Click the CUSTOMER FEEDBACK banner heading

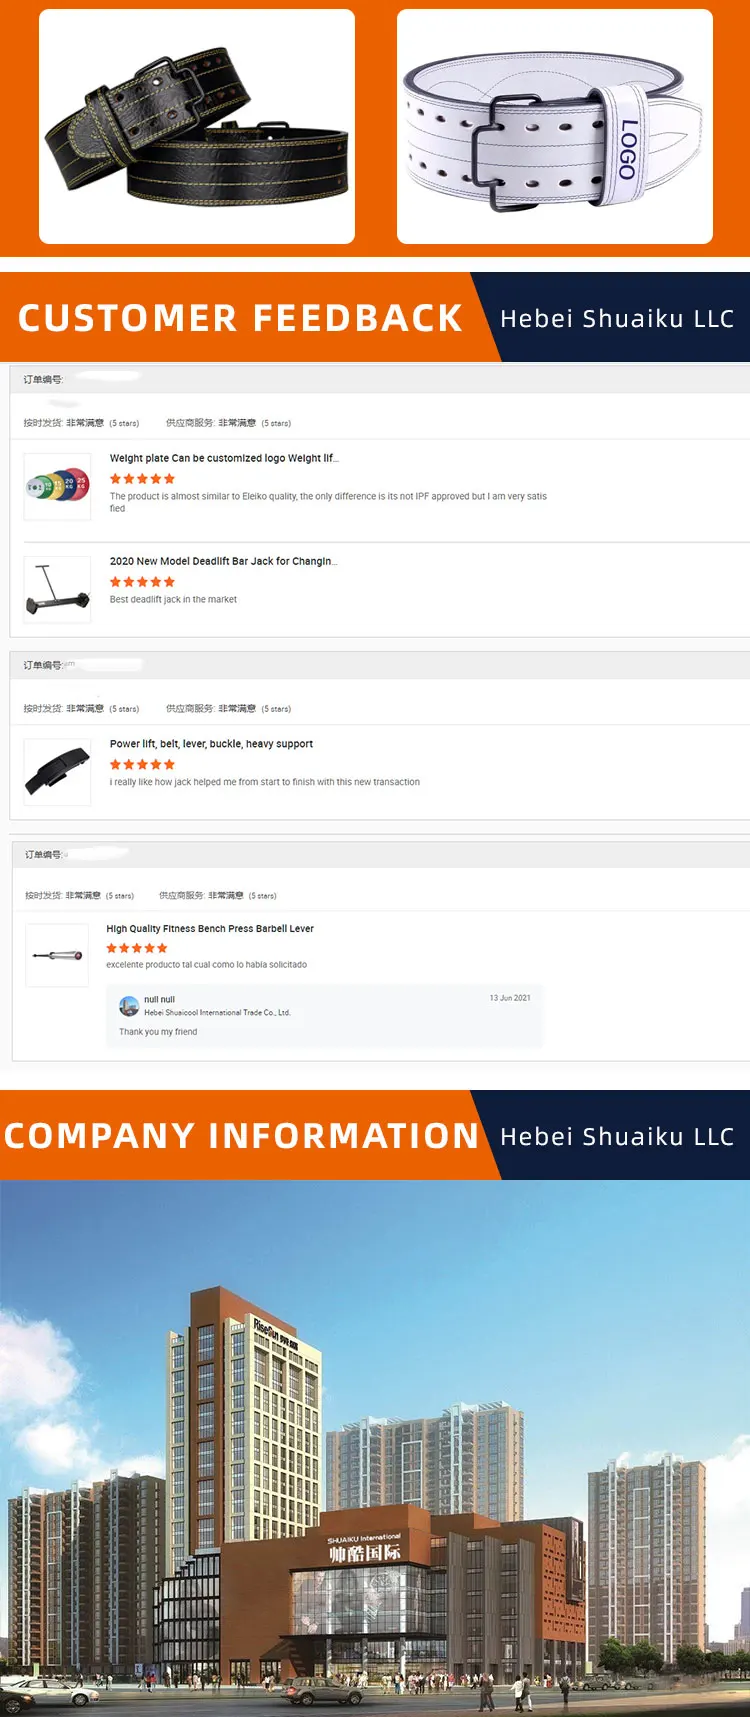point(240,318)
